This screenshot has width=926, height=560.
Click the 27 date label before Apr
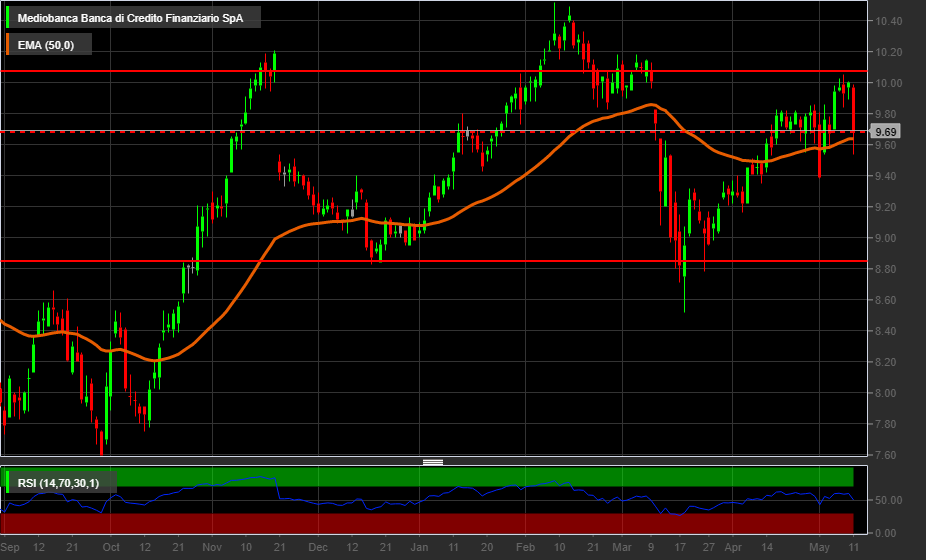[709, 548]
